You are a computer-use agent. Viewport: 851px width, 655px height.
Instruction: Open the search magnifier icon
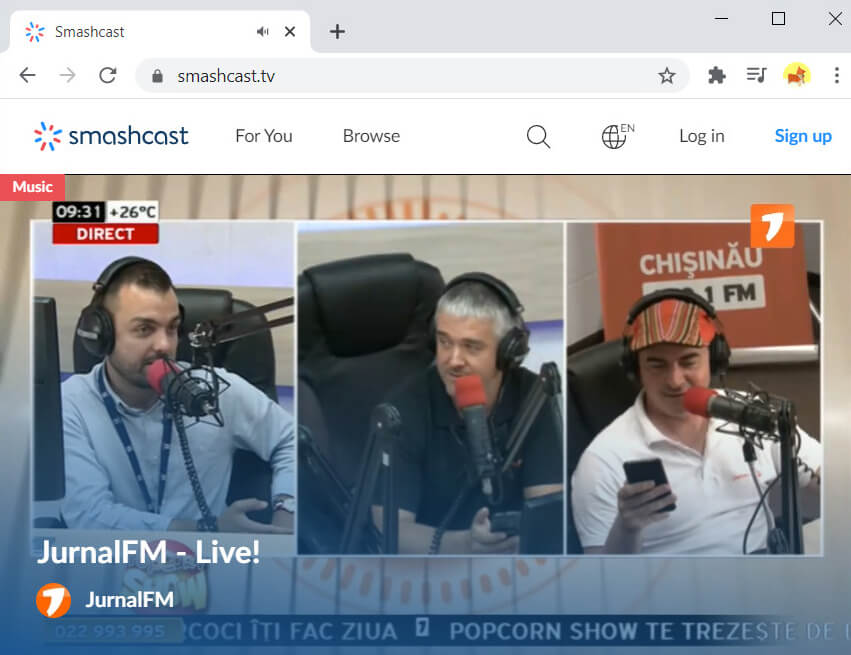(x=538, y=136)
